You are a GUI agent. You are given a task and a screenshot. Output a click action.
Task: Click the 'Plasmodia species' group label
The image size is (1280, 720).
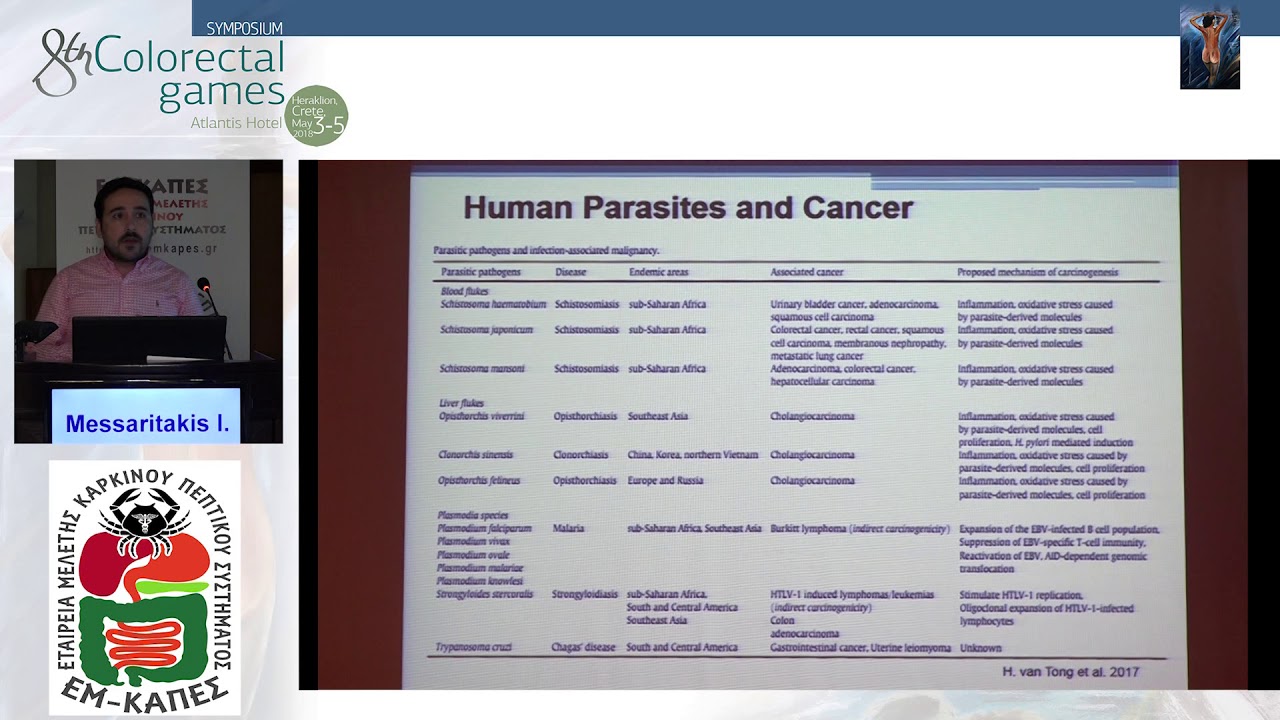[473, 516]
